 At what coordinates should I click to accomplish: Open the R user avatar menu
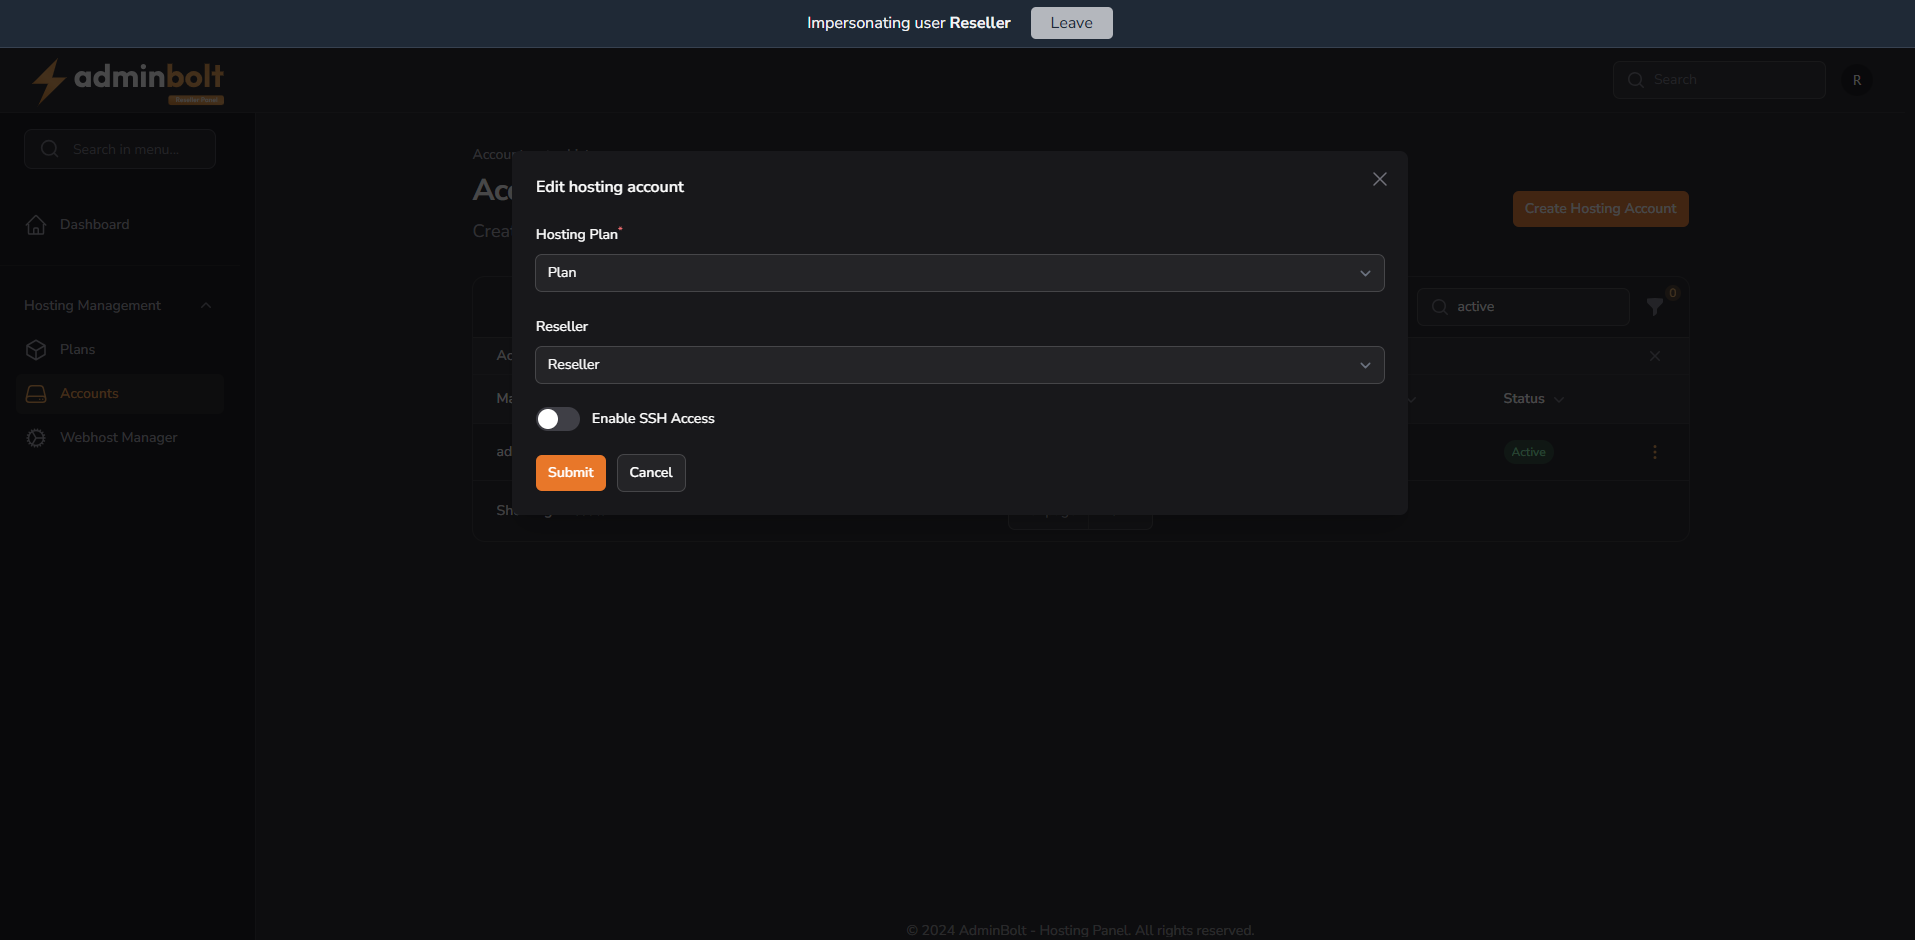tap(1856, 80)
